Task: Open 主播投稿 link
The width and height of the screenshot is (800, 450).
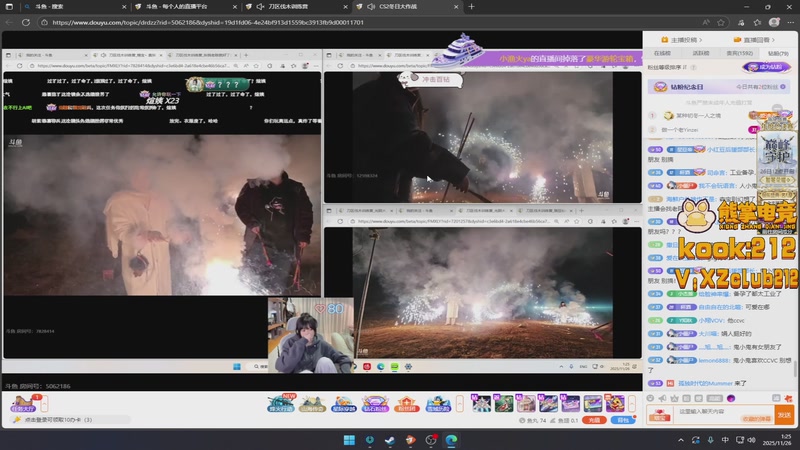Action: (682, 40)
